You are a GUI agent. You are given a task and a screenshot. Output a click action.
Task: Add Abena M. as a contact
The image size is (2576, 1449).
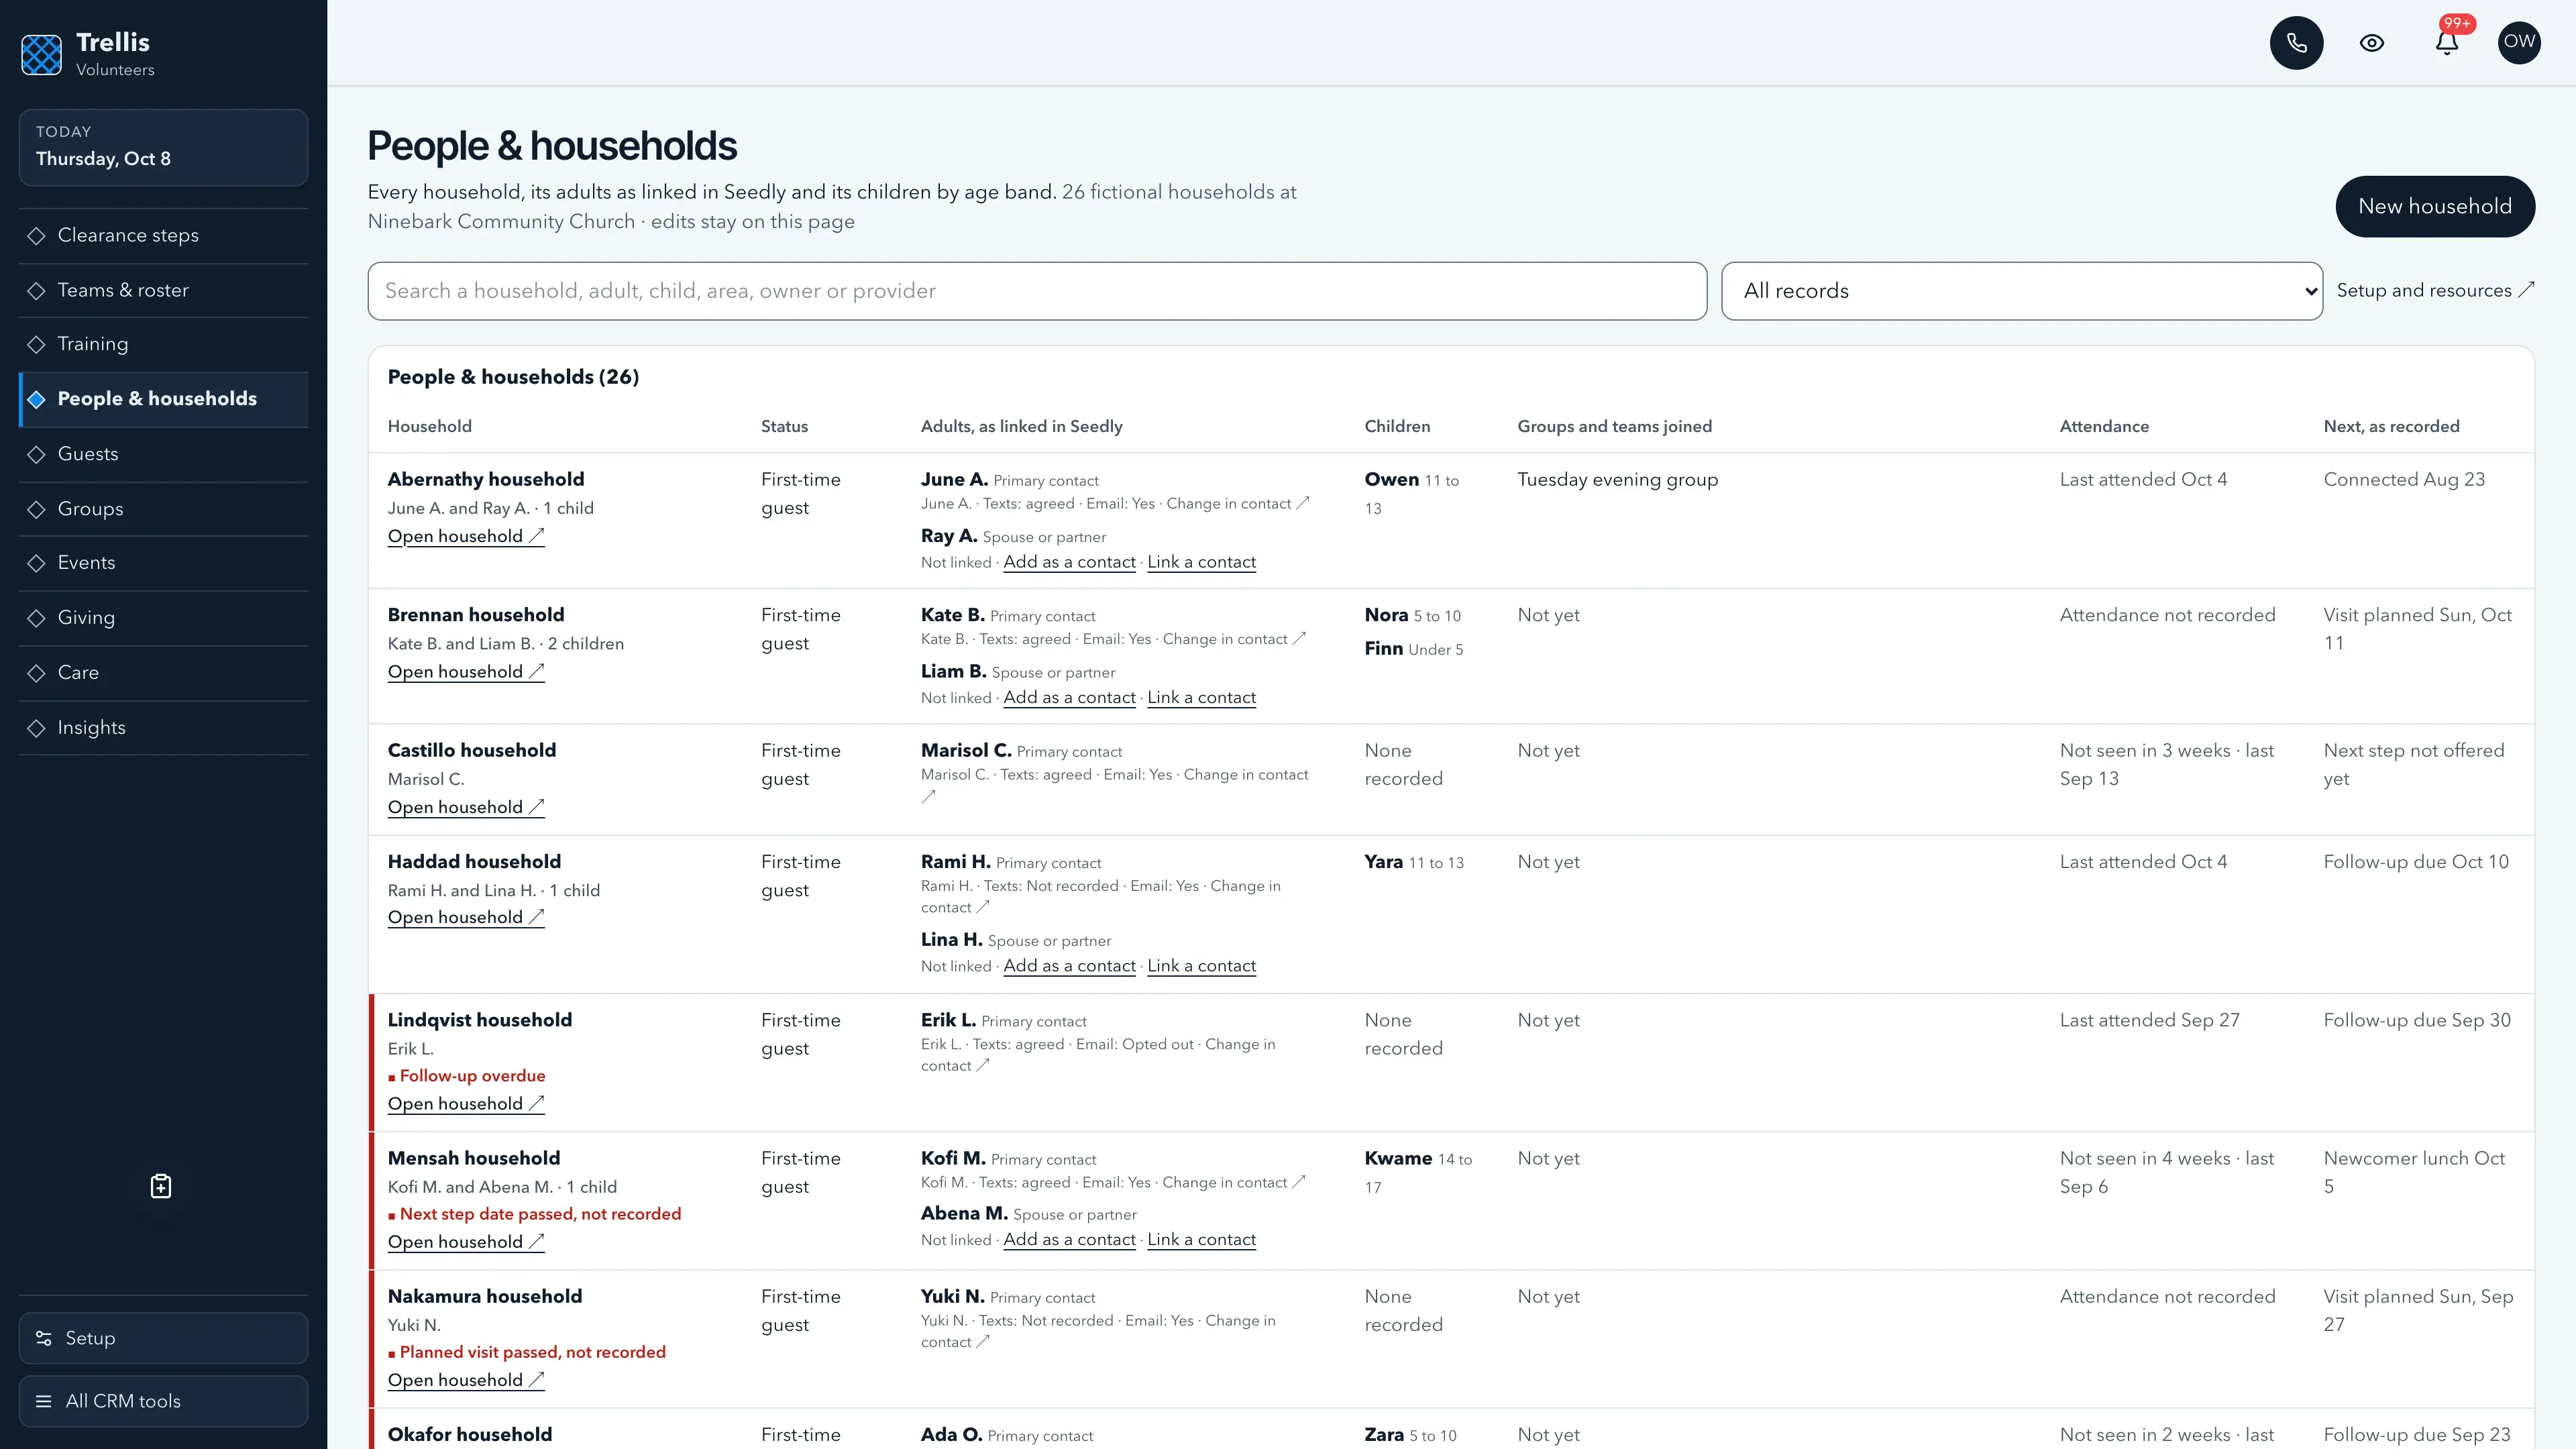click(1069, 1240)
